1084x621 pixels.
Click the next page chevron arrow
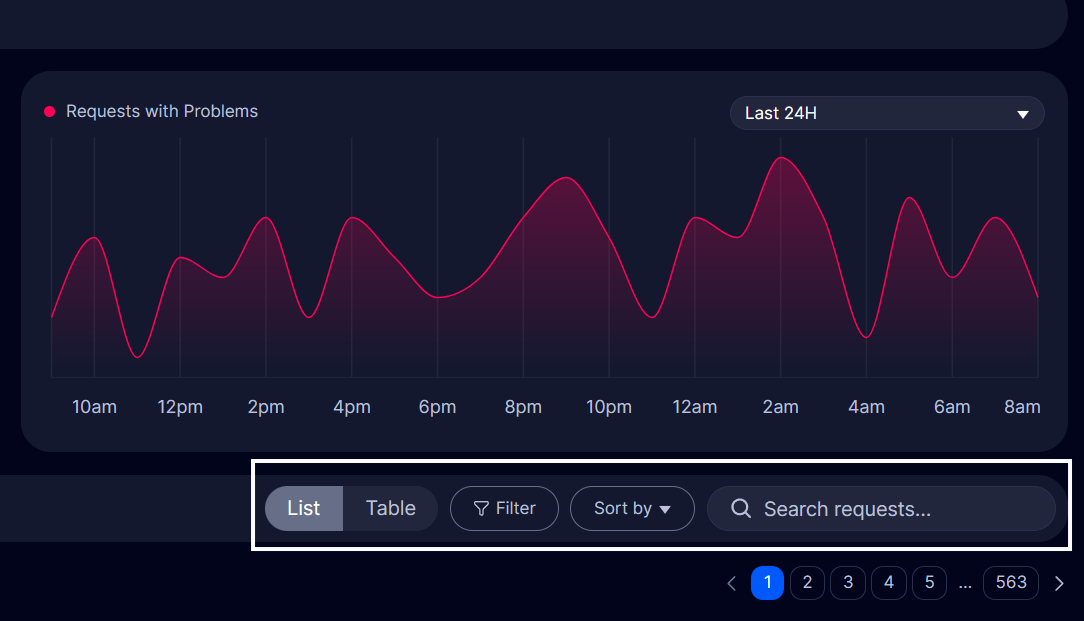(x=1060, y=583)
